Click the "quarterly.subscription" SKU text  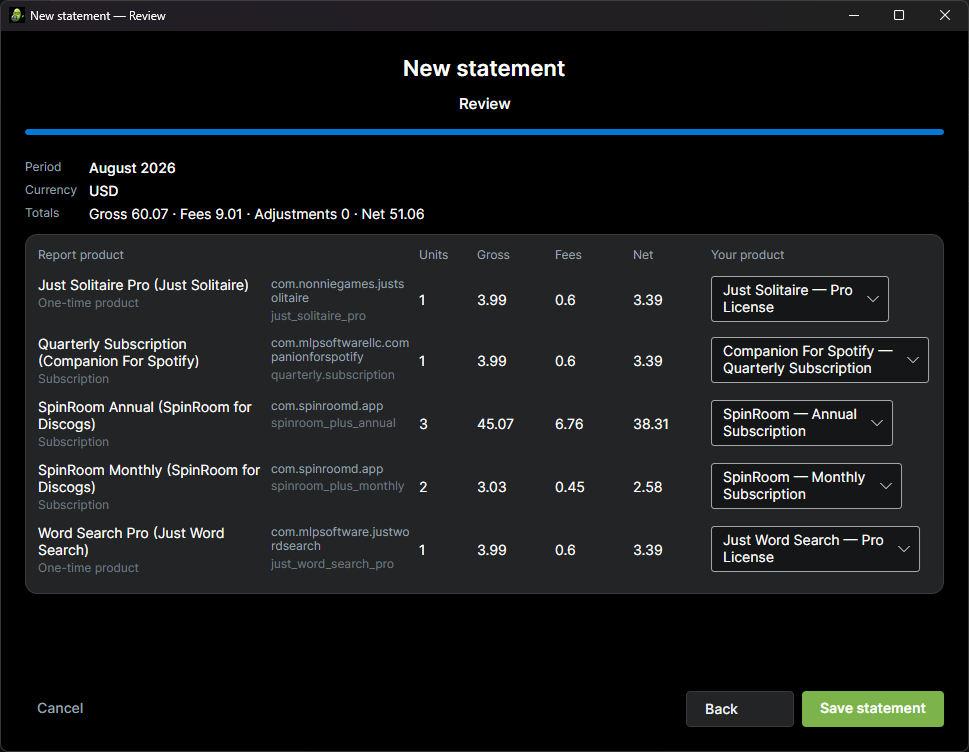[332, 375]
